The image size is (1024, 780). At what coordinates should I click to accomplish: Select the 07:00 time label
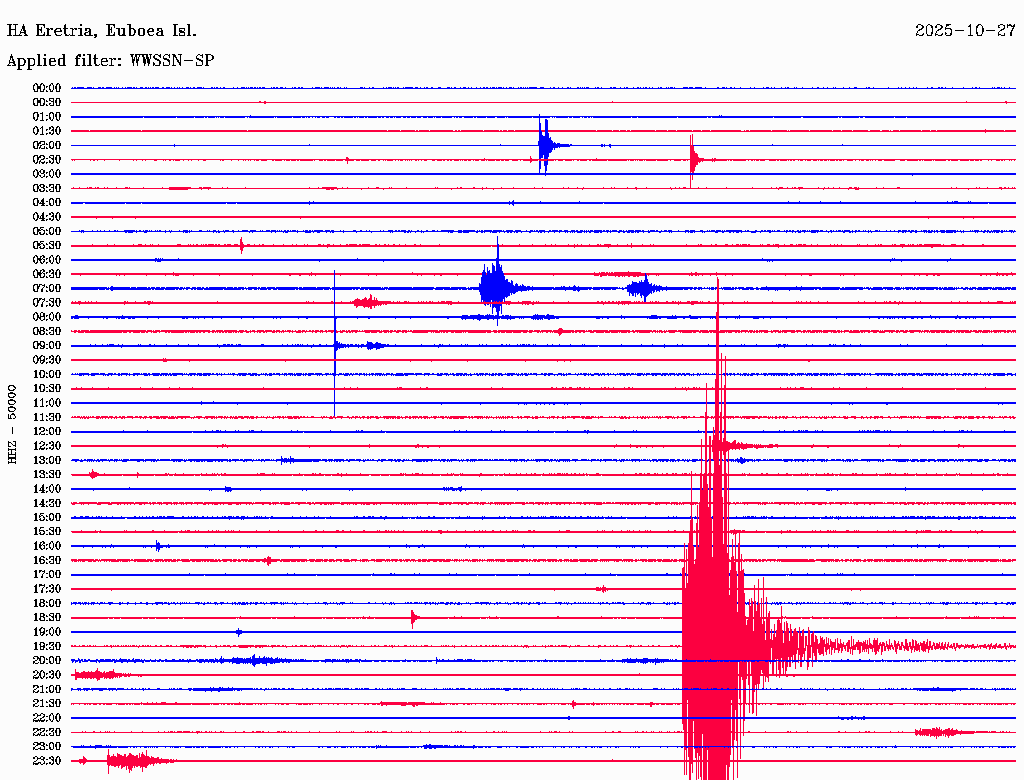47,288
